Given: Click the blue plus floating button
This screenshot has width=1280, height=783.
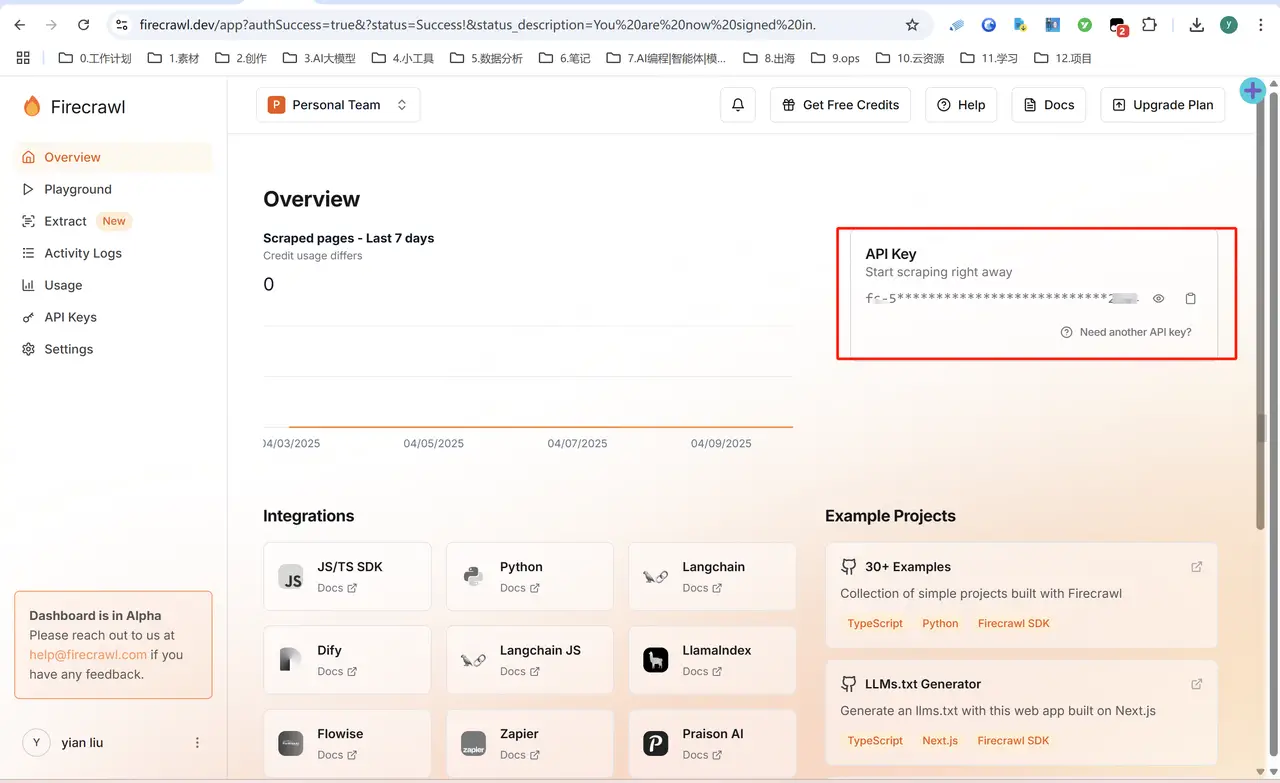Looking at the screenshot, I should click(1252, 91).
